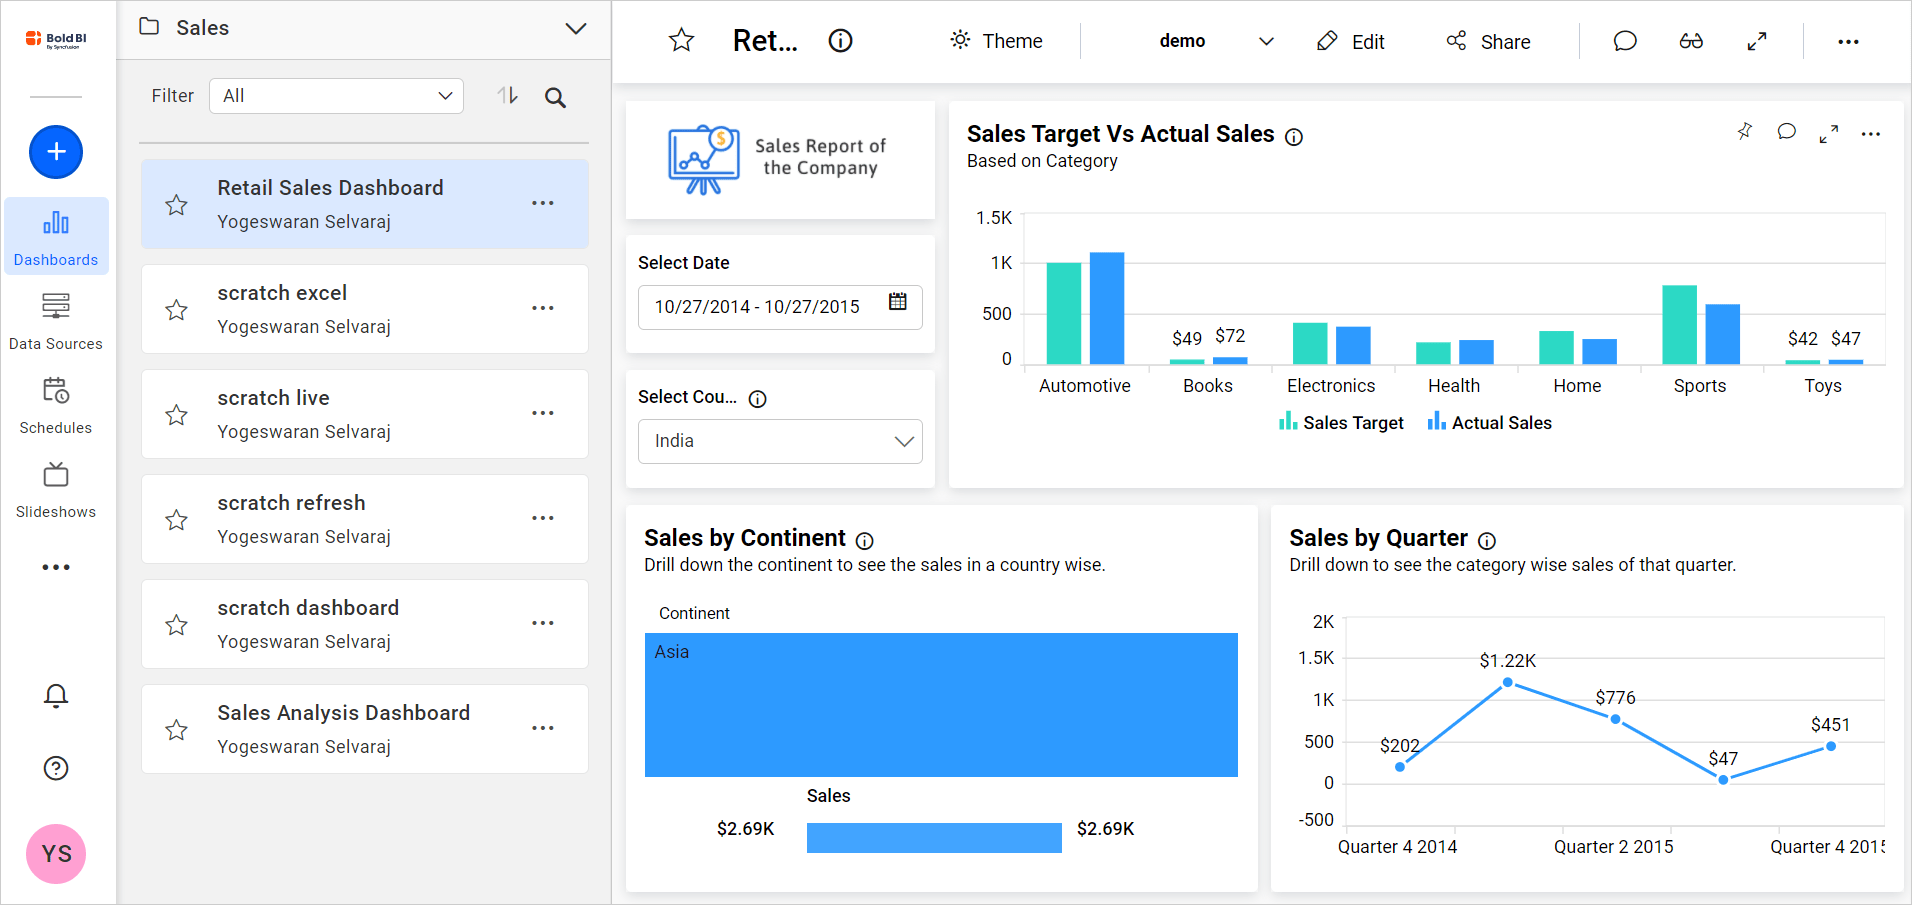Expand the Sales category chevron
The image size is (1912, 905).
click(x=576, y=28)
